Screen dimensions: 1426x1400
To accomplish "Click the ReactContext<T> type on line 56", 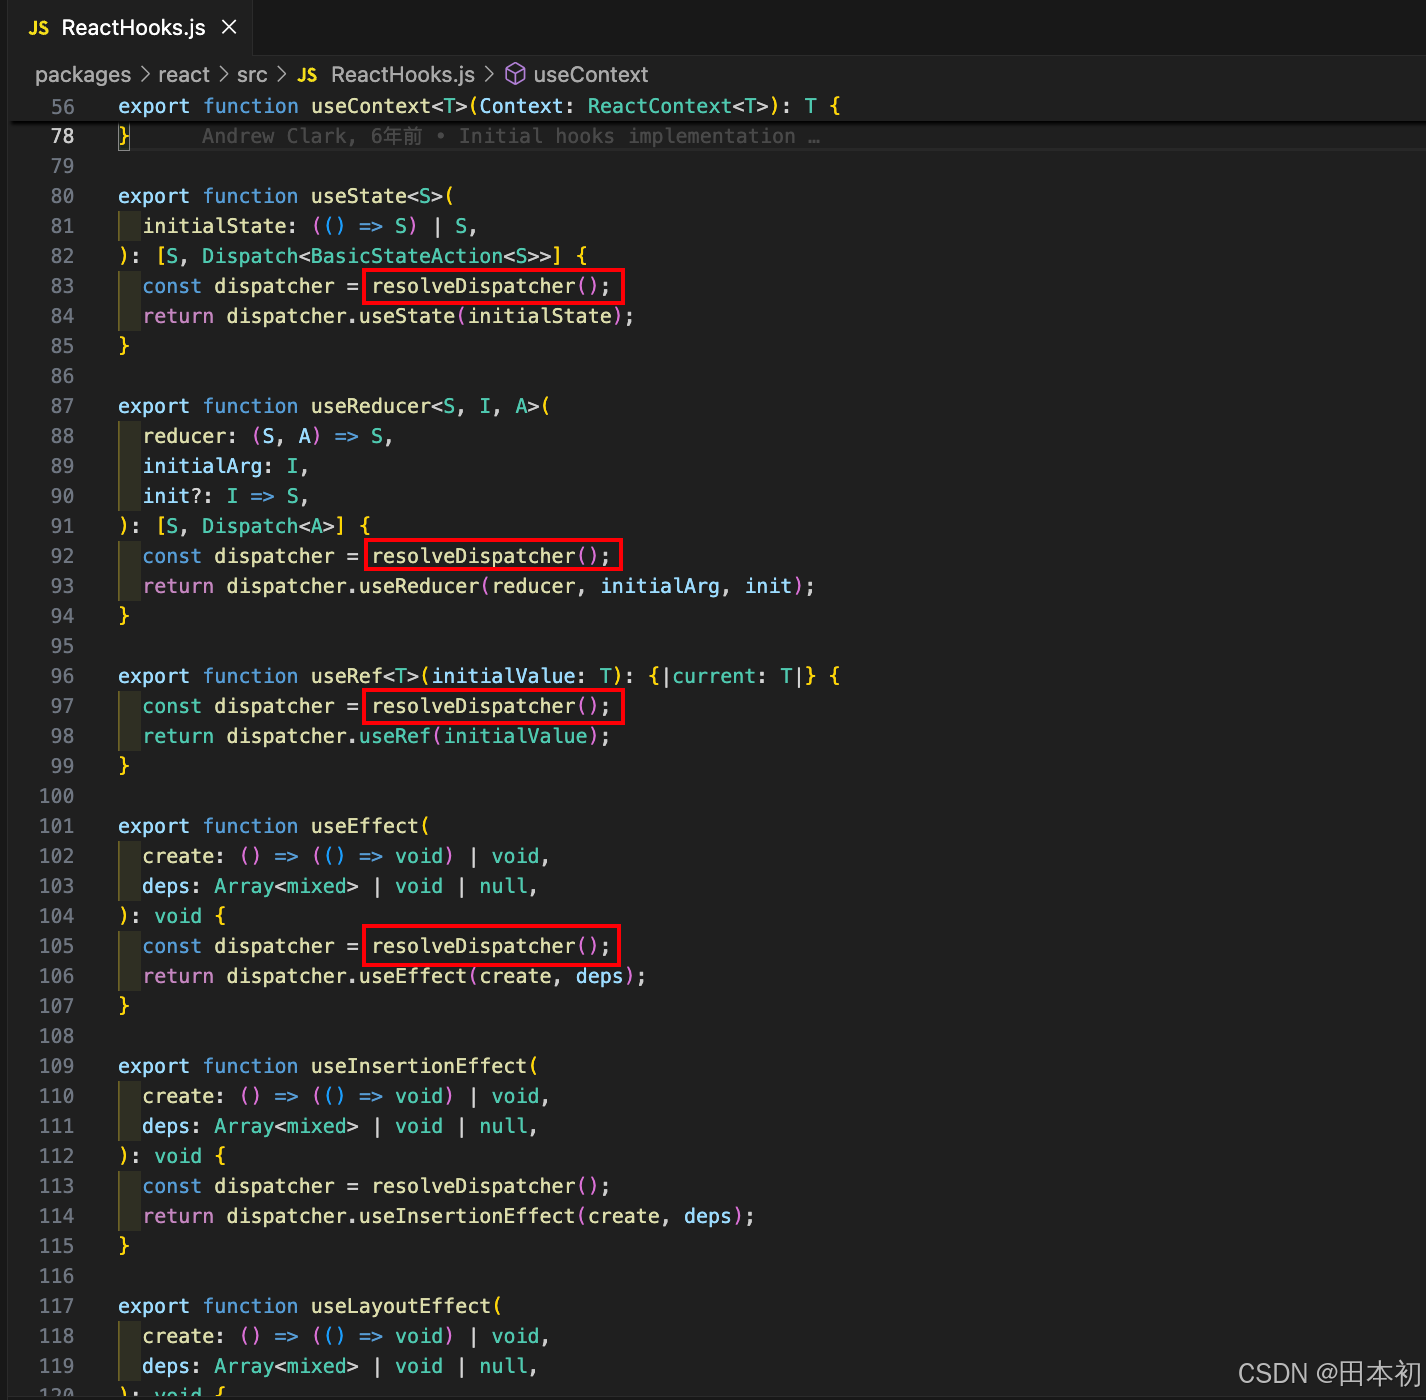I will tap(678, 106).
